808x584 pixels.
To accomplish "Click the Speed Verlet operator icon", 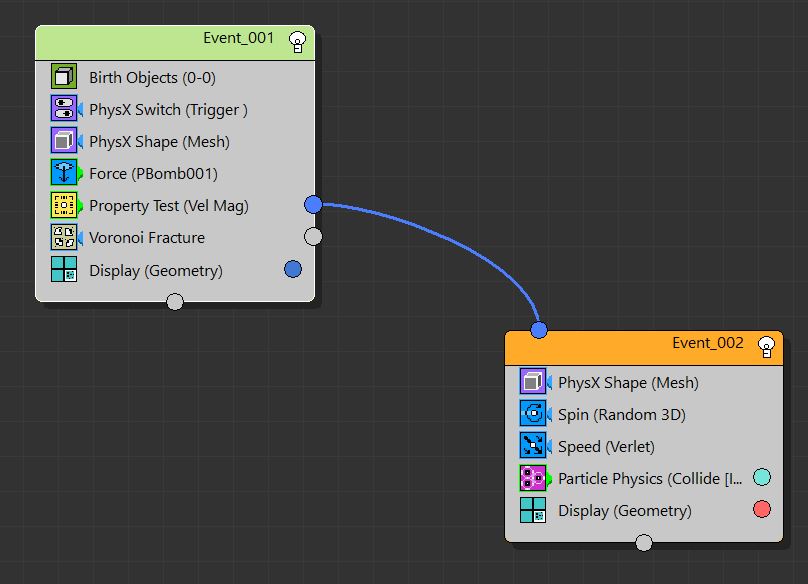I will tap(533, 446).
